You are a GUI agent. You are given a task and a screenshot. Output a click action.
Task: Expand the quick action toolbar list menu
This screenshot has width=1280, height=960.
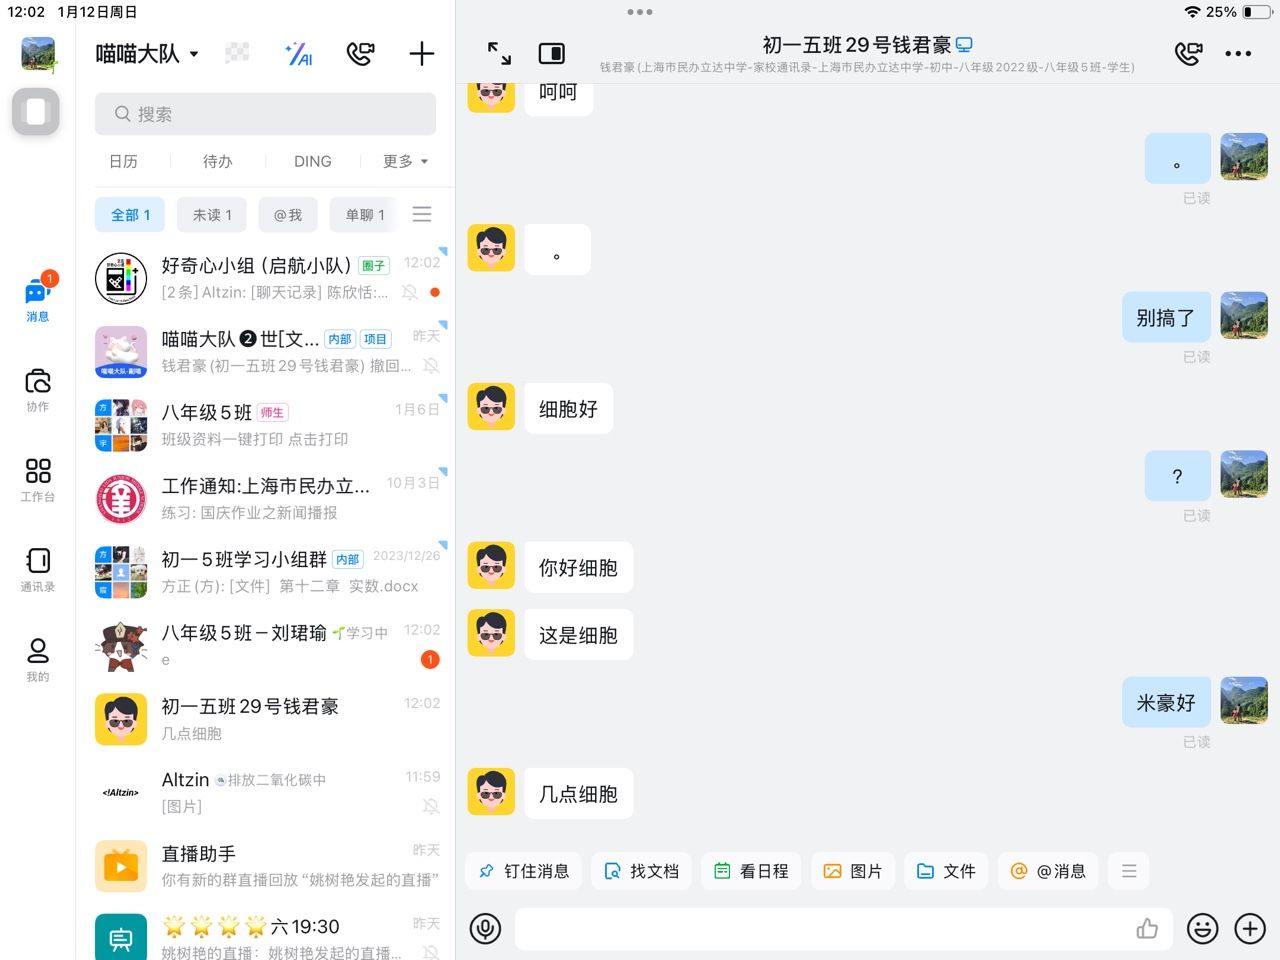point(1129,871)
